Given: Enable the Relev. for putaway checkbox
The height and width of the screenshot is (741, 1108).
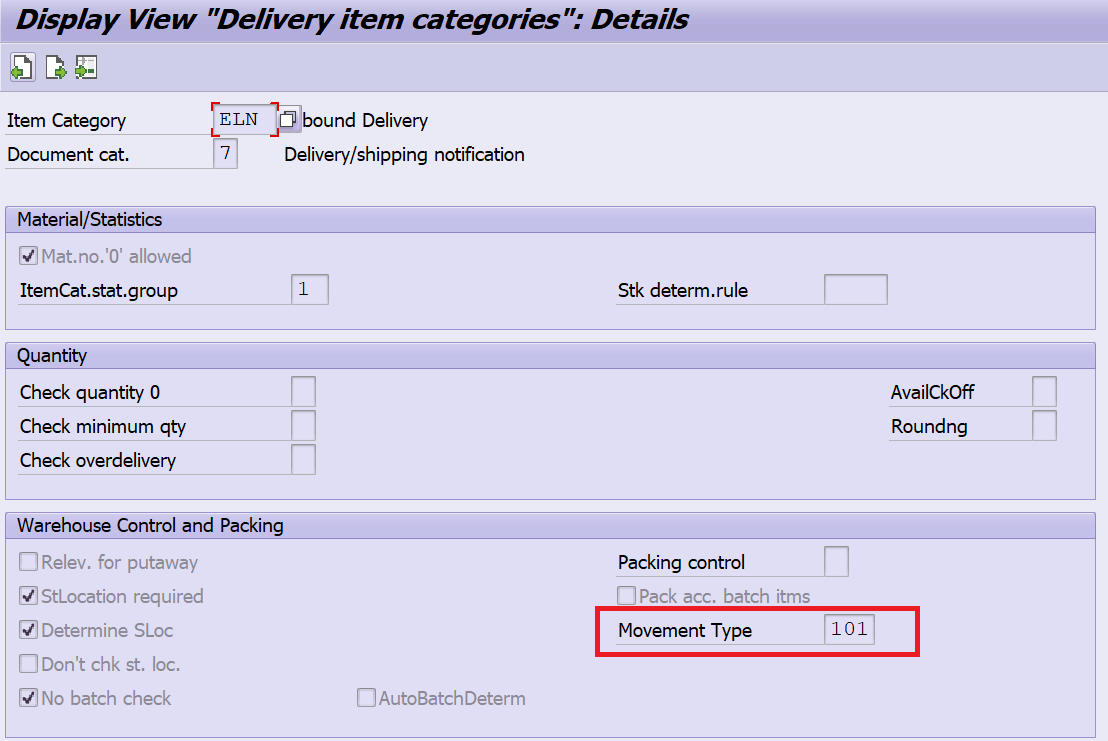Looking at the screenshot, I should 29,563.
